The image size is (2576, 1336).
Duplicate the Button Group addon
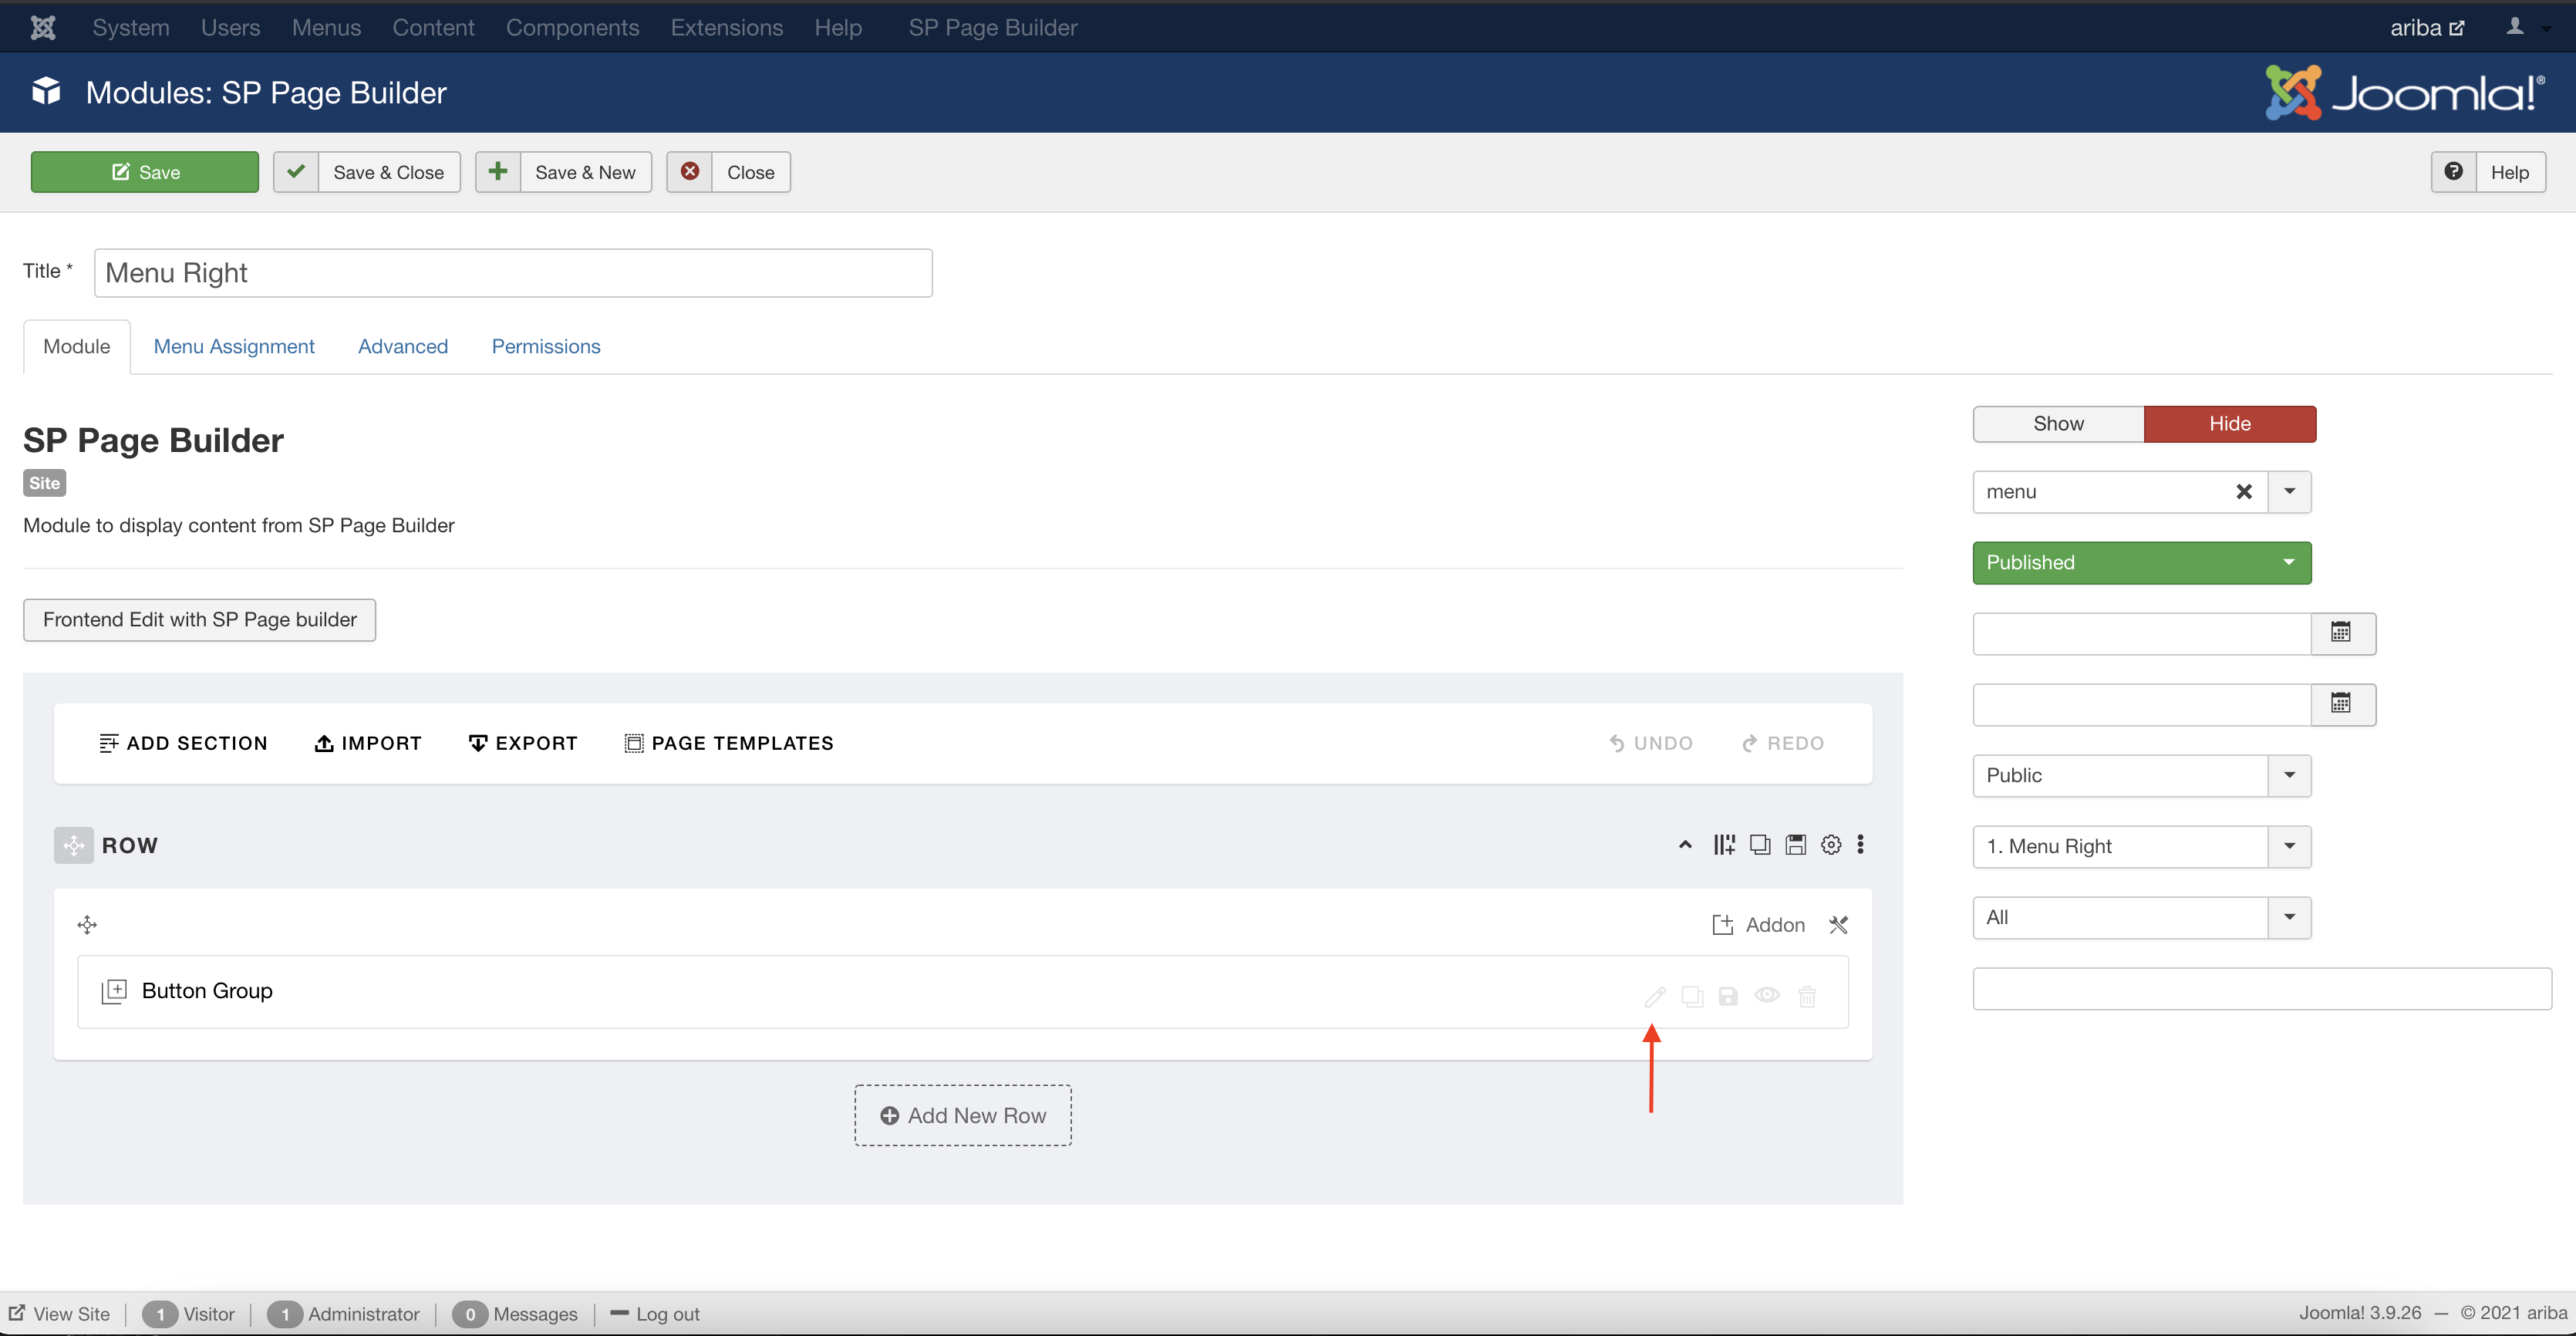(x=1692, y=996)
